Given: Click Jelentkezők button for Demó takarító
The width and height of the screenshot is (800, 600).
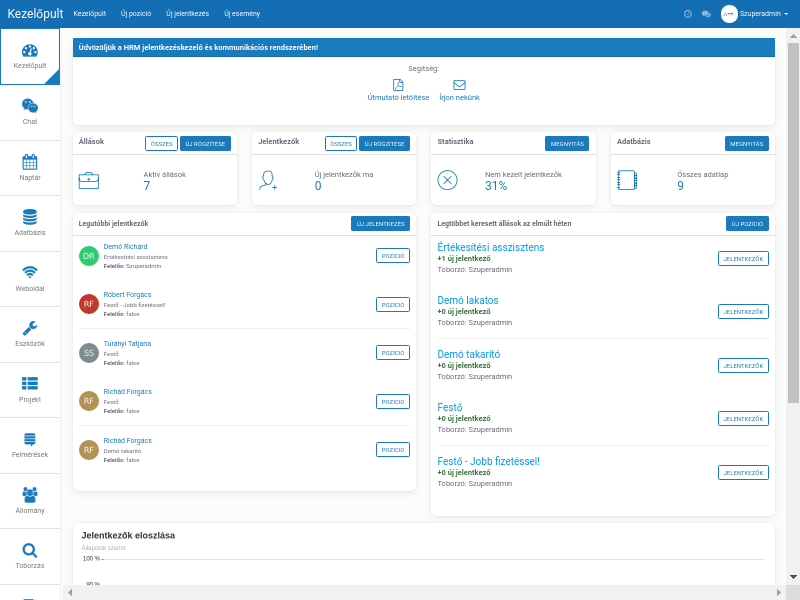Looking at the screenshot, I should [x=743, y=366].
